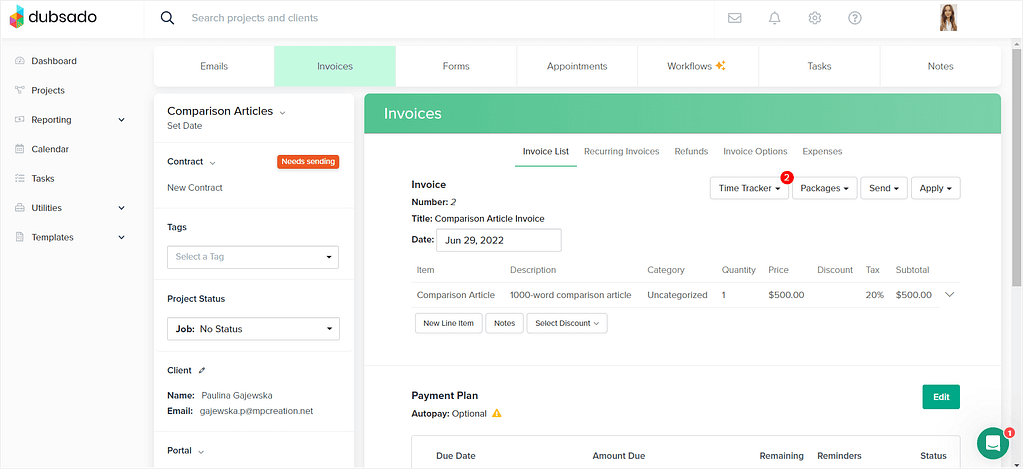The height and width of the screenshot is (469, 1023).
Task: Switch to the Tasks tab
Action: 819,66
